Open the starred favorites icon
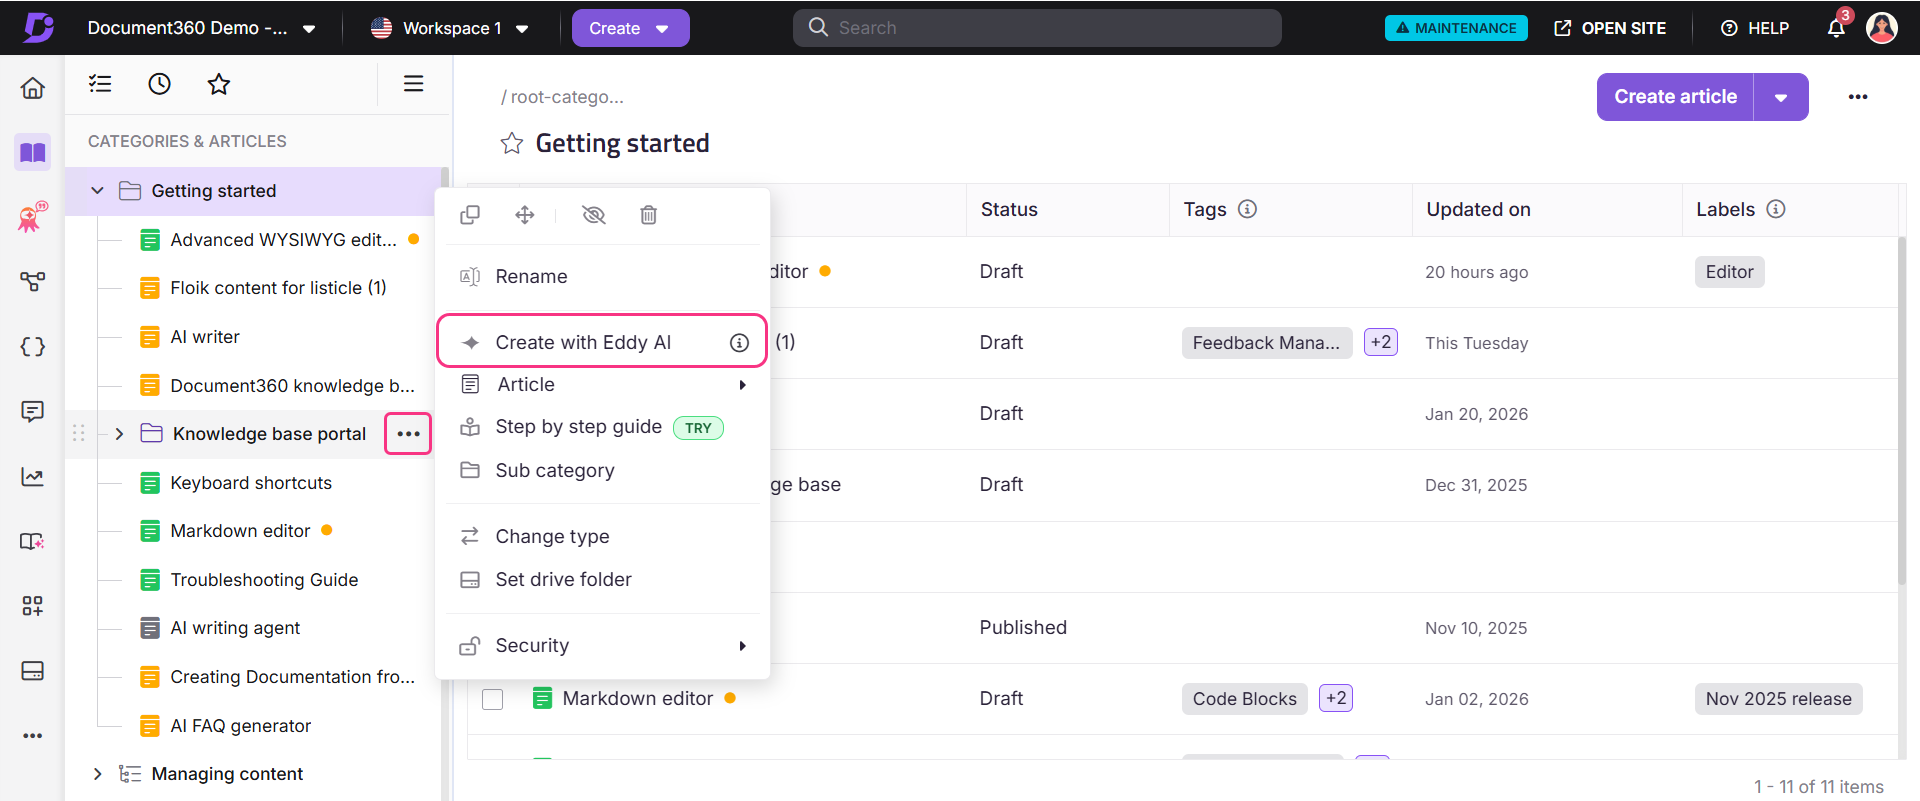The image size is (1920, 801). (218, 84)
